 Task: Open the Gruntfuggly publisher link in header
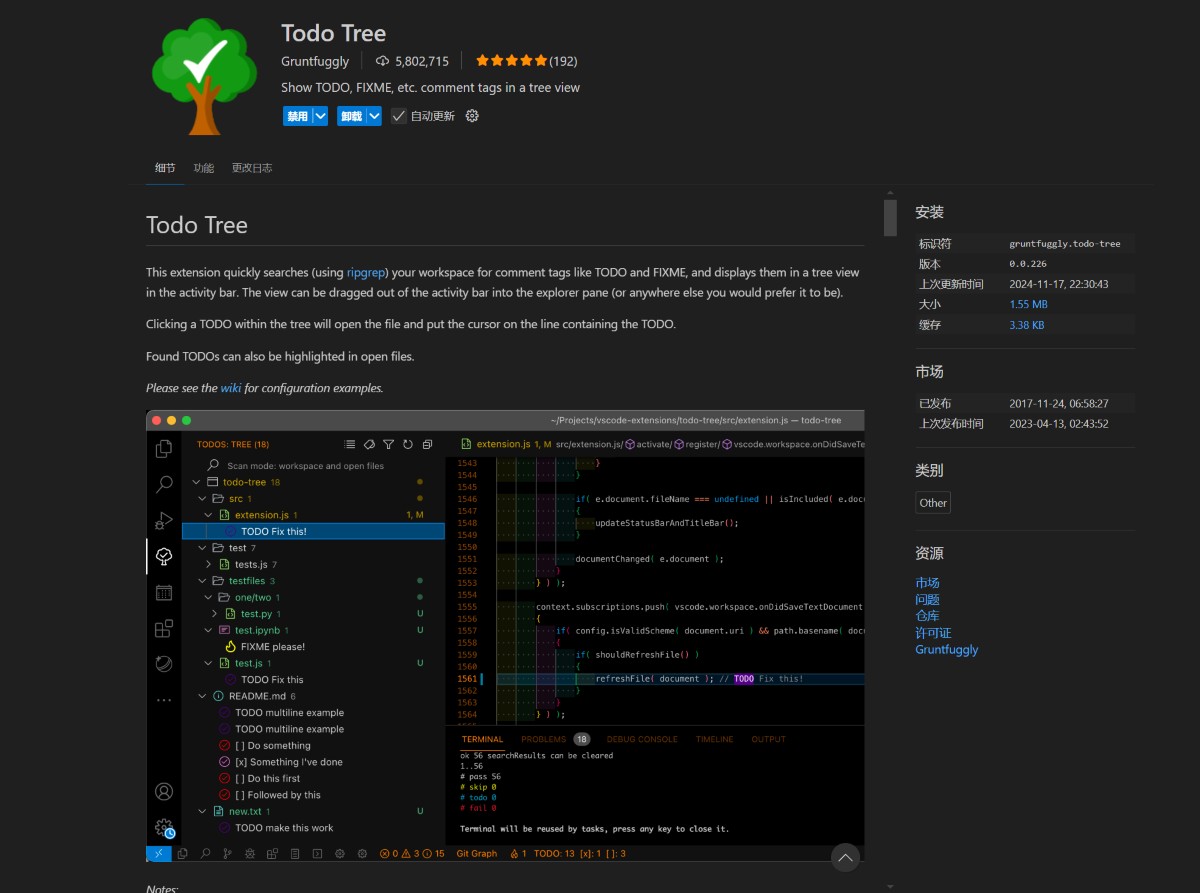coord(315,61)
